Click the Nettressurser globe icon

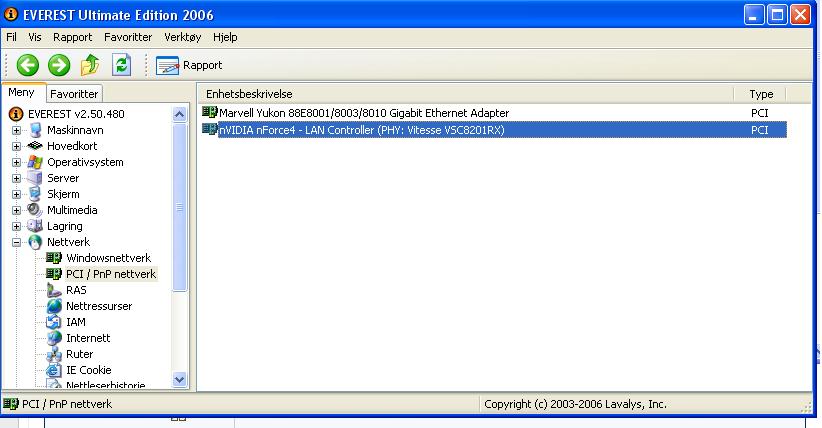[x=54, y=306]
